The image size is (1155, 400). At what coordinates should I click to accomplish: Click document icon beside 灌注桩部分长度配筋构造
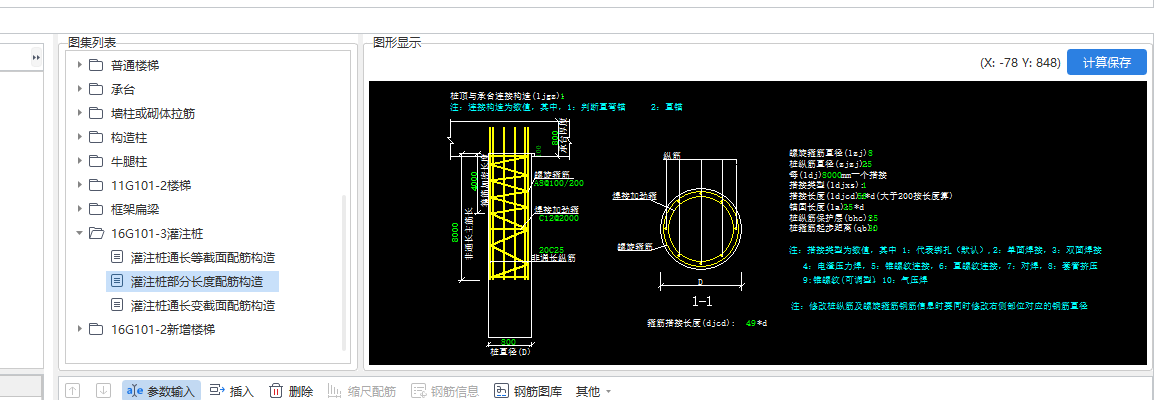(116, 281)
